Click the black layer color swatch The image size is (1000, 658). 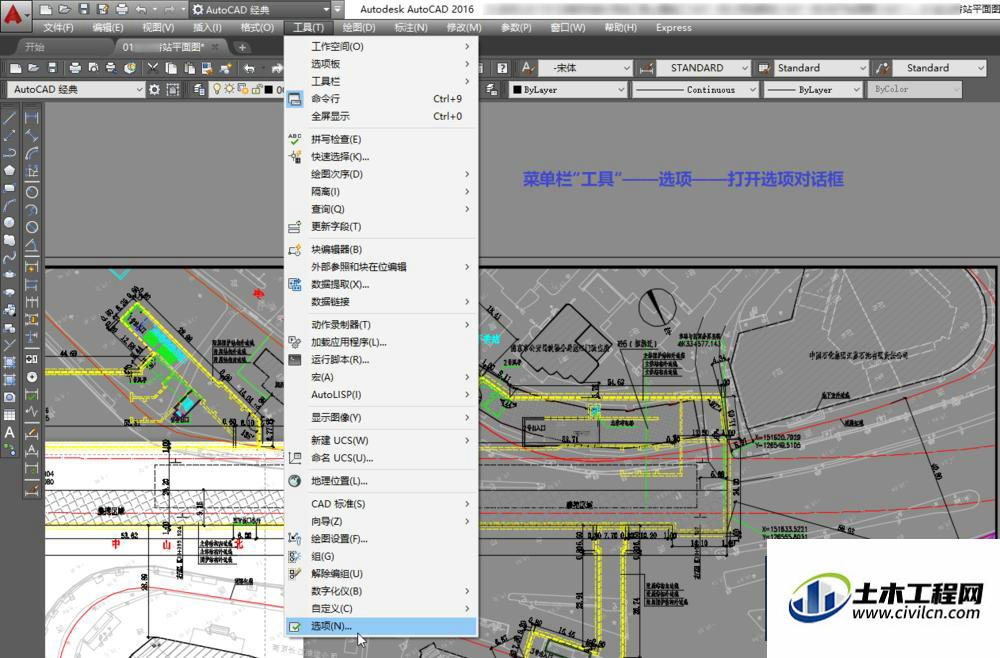coord(268,90)
